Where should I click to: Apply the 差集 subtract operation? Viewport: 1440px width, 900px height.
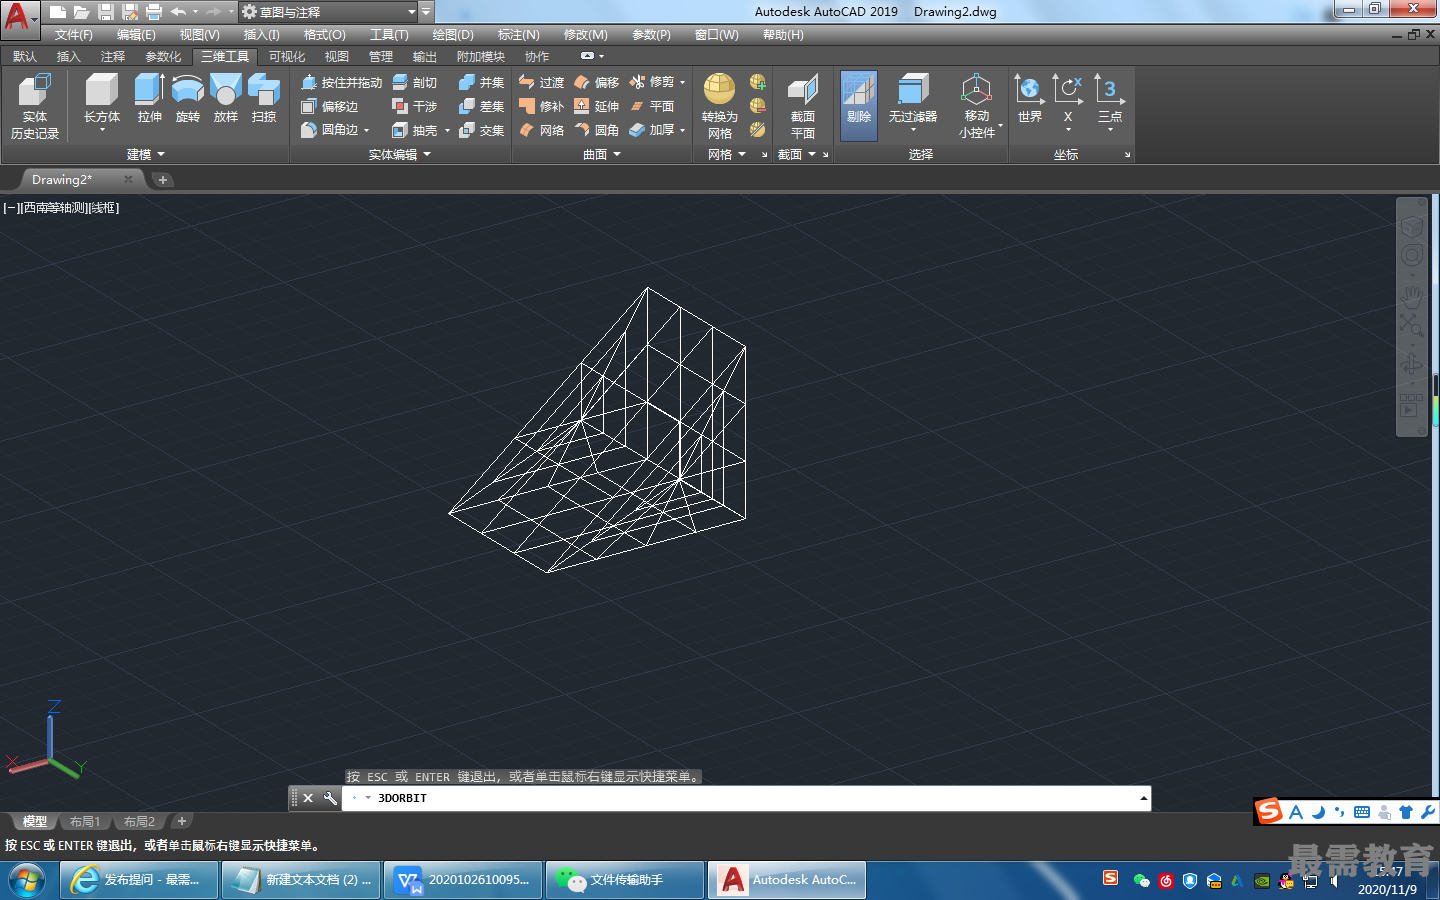click(481, 106)
